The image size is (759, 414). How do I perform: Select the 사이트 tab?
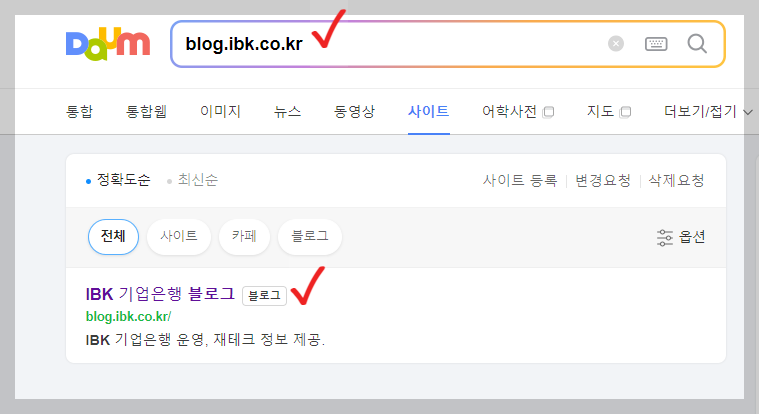(x=428, y=111)
